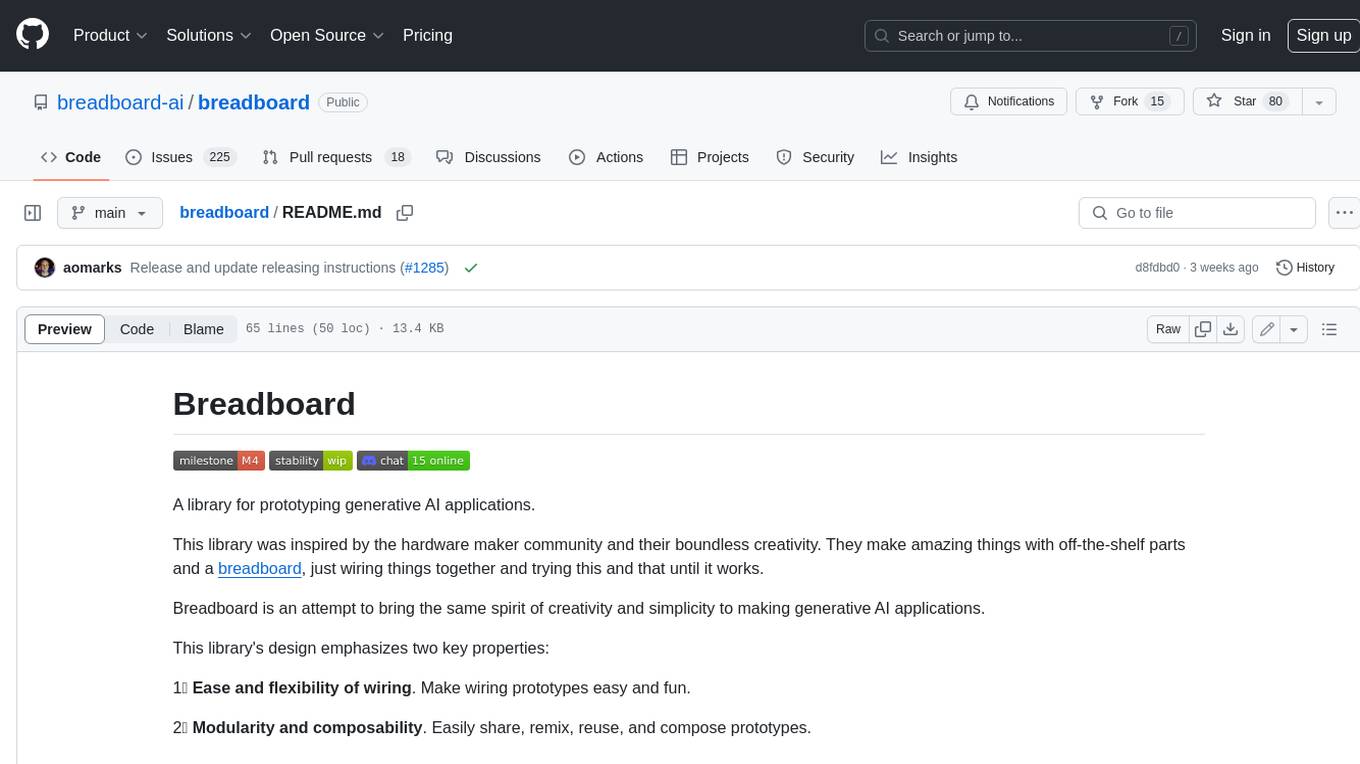
Task: Expand the Solutions menu
Action: pos(207,35)
